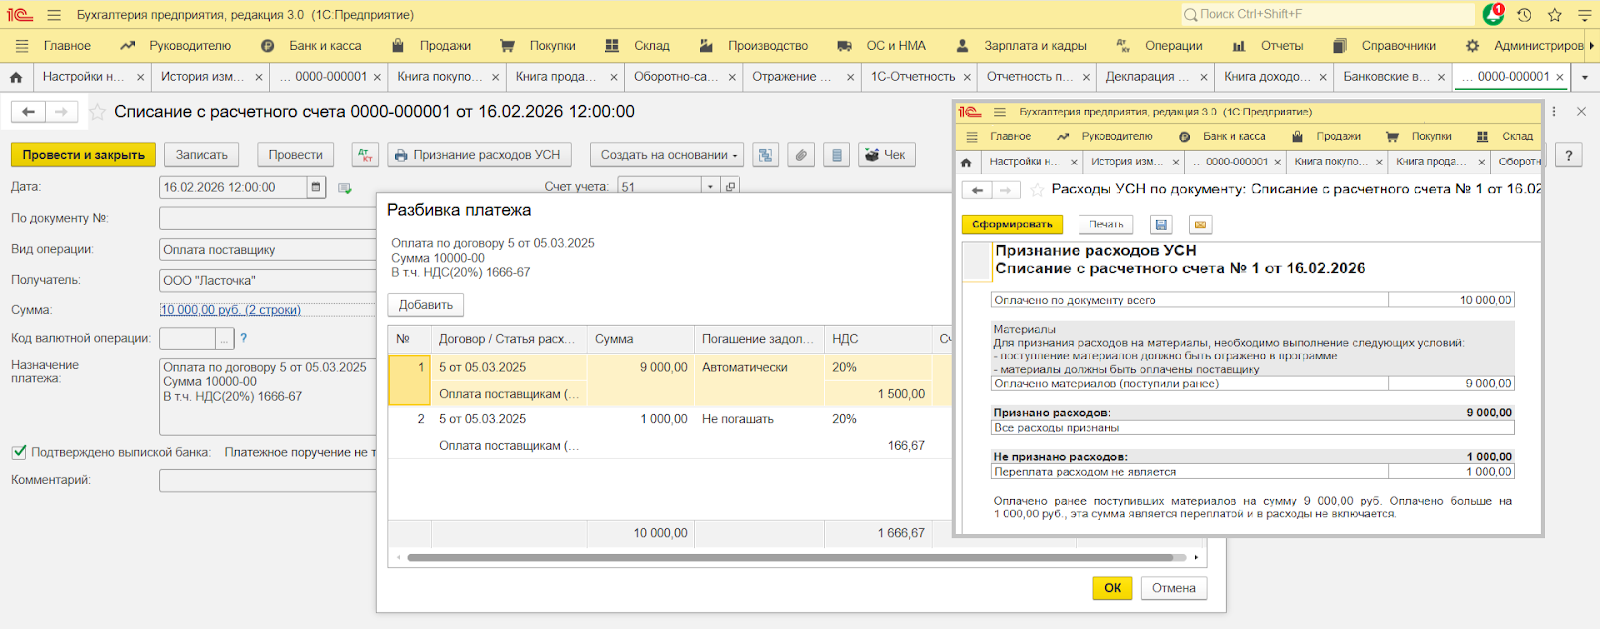
Task: Open the 'Счет учета' dropdown arrow
Action: [710, 187]
